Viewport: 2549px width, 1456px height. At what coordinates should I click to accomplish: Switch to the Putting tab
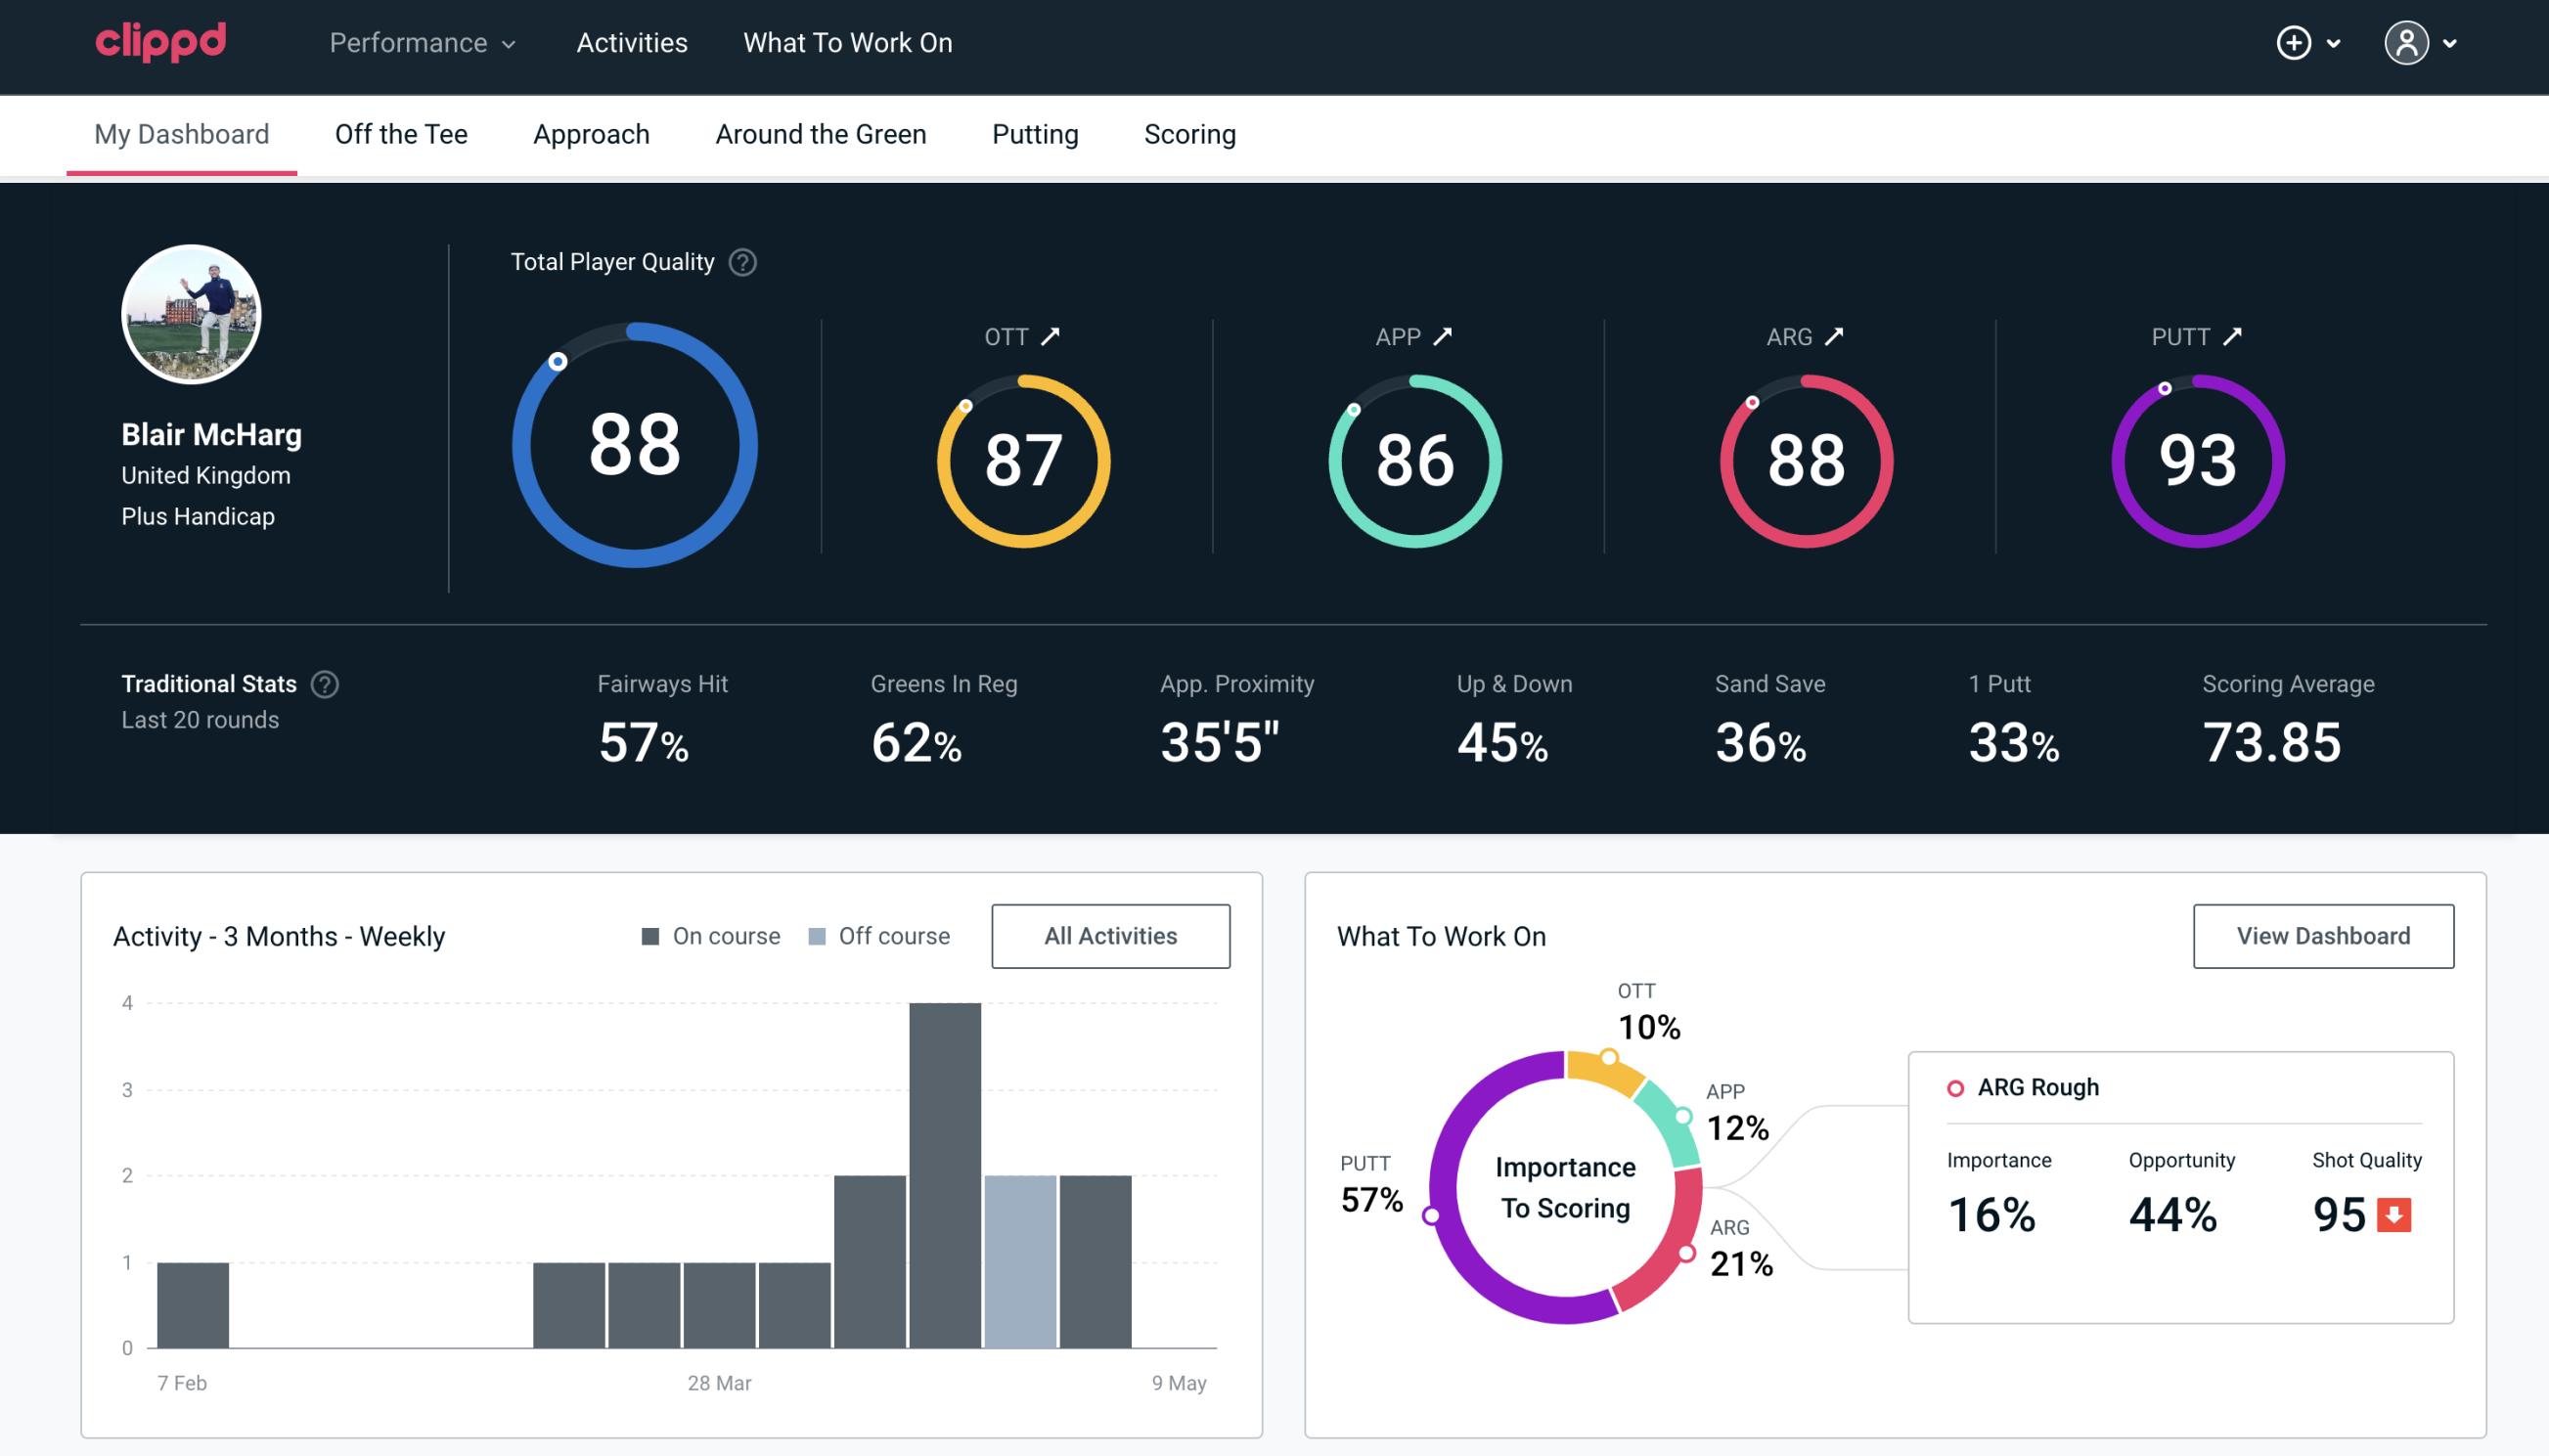[1035, 135]
